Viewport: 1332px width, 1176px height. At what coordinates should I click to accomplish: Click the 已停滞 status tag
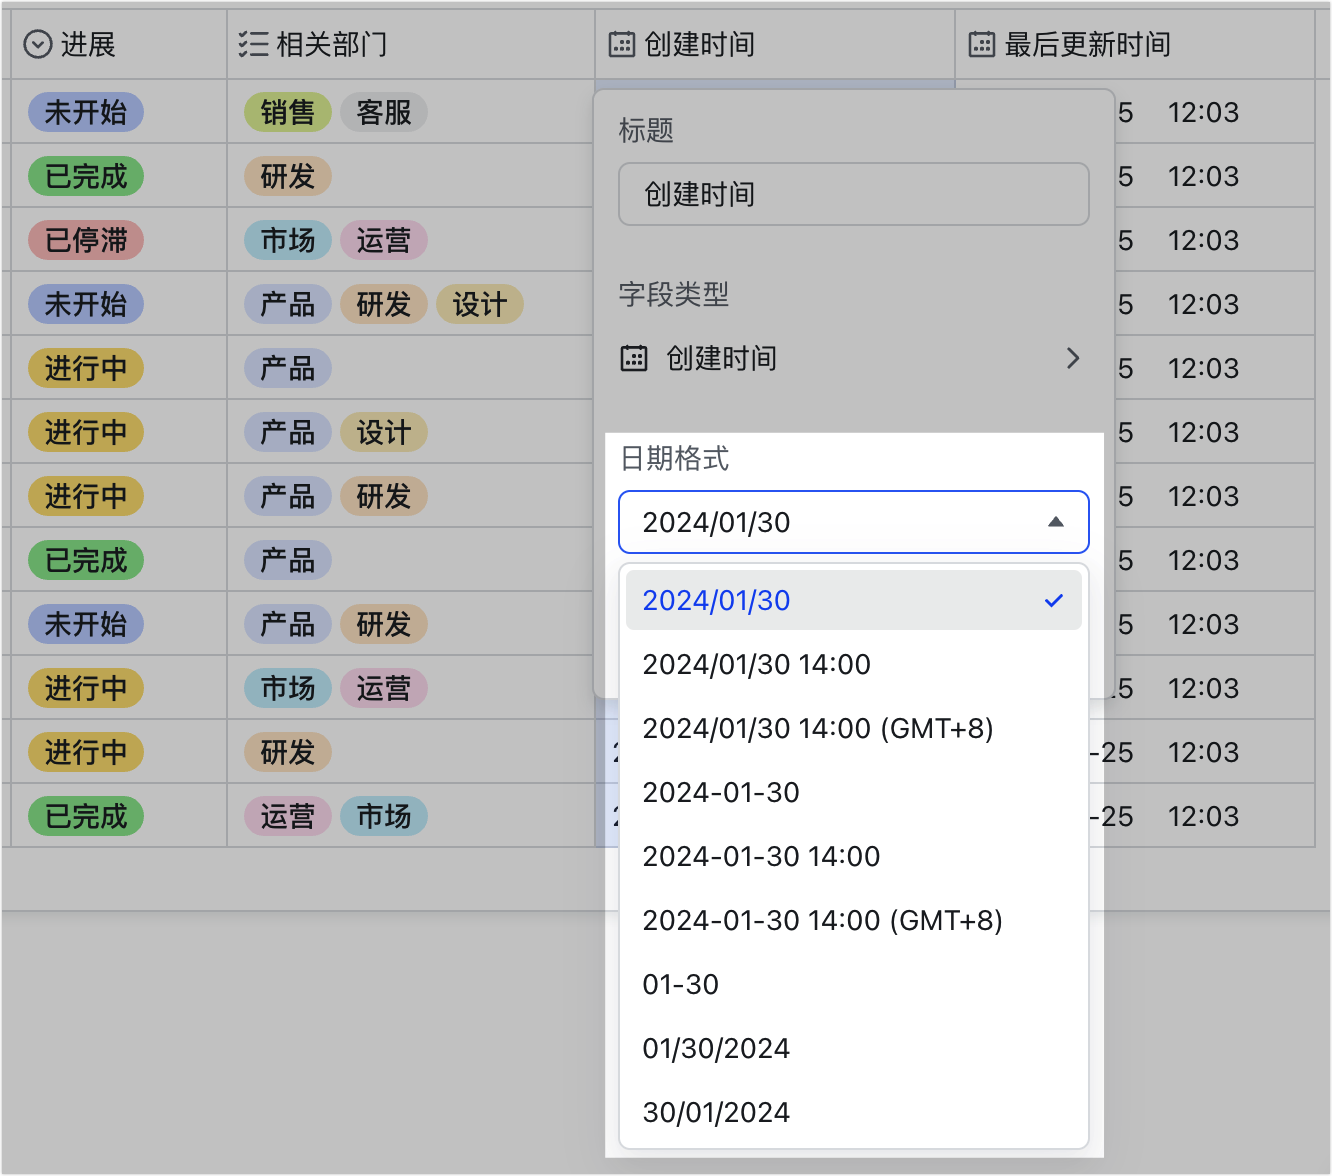[x=86, y=240]
